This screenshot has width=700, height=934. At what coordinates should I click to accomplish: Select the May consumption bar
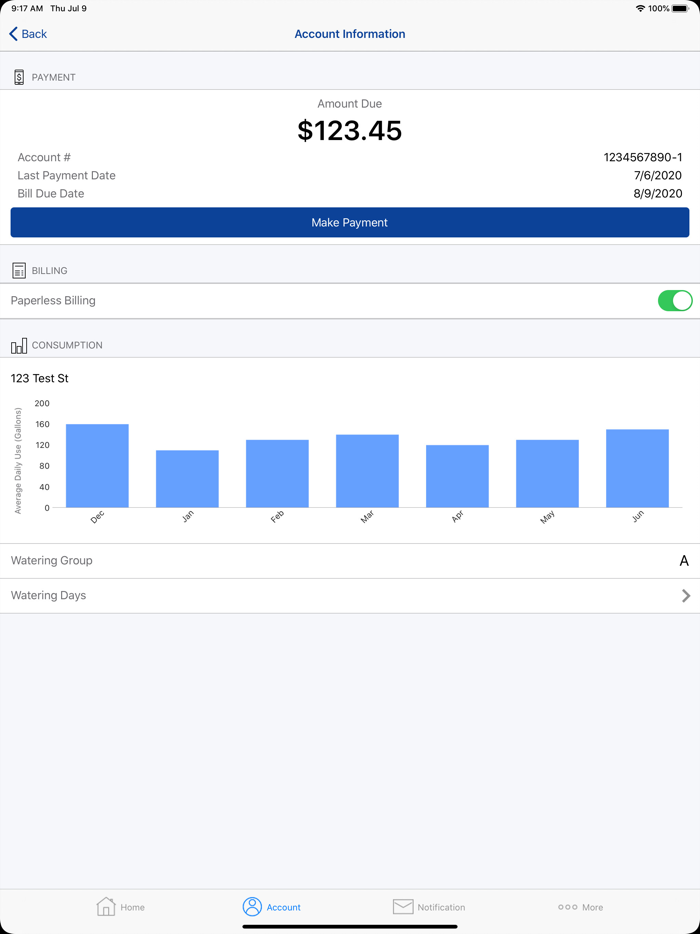tap(547, 474)
